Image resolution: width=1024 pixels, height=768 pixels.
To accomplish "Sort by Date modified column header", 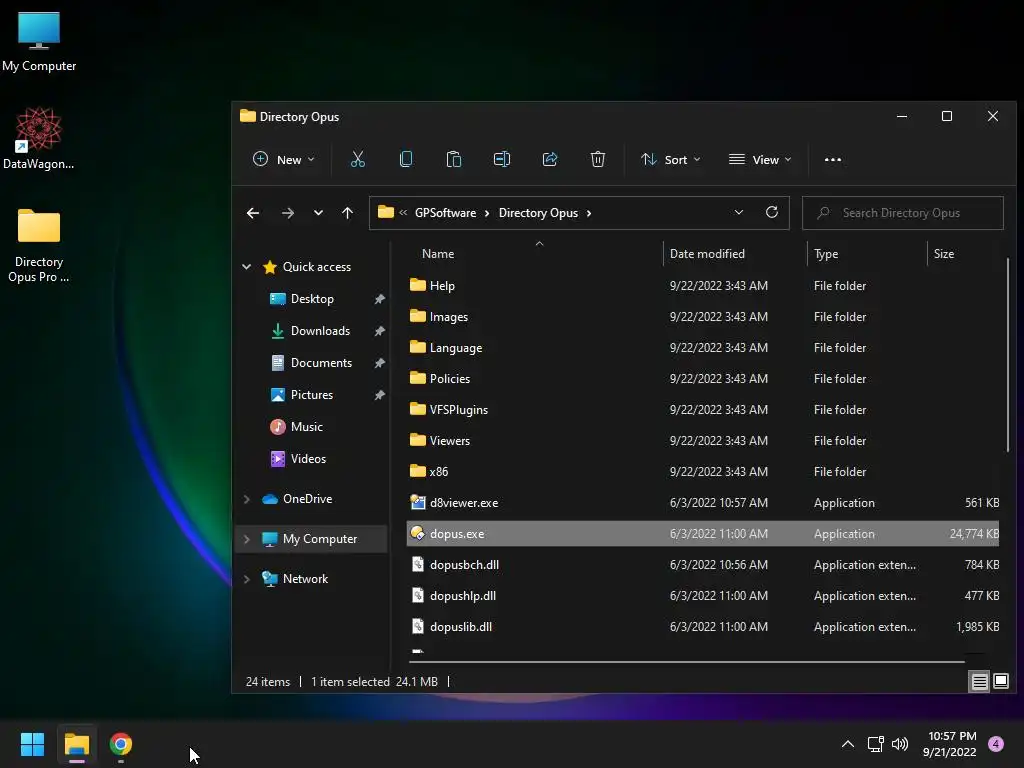I will tap(735, 253).
